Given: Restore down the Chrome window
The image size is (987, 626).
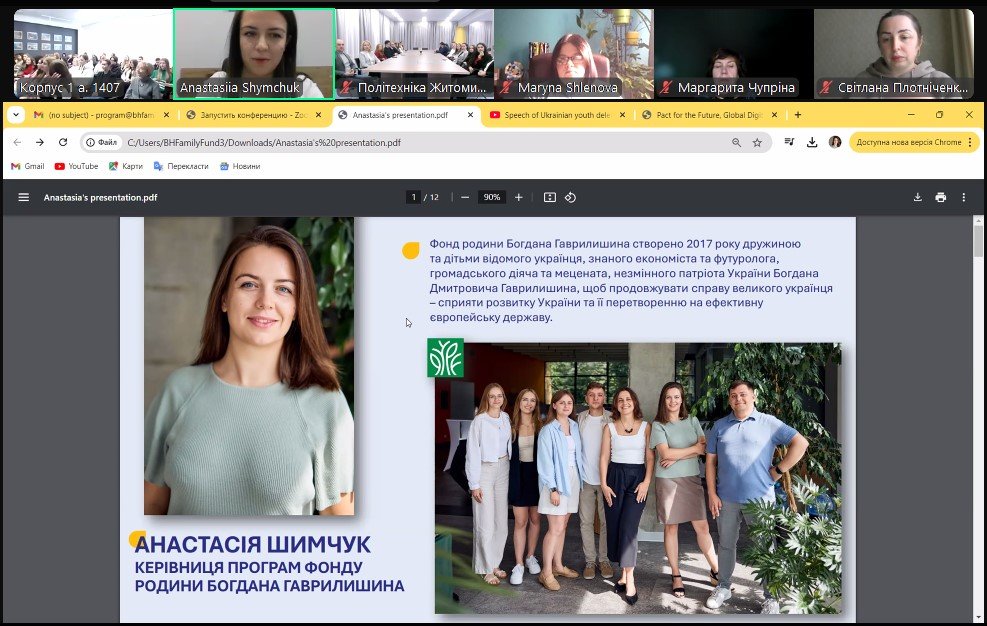Looking at the screenshot, I should pos(939,115).
